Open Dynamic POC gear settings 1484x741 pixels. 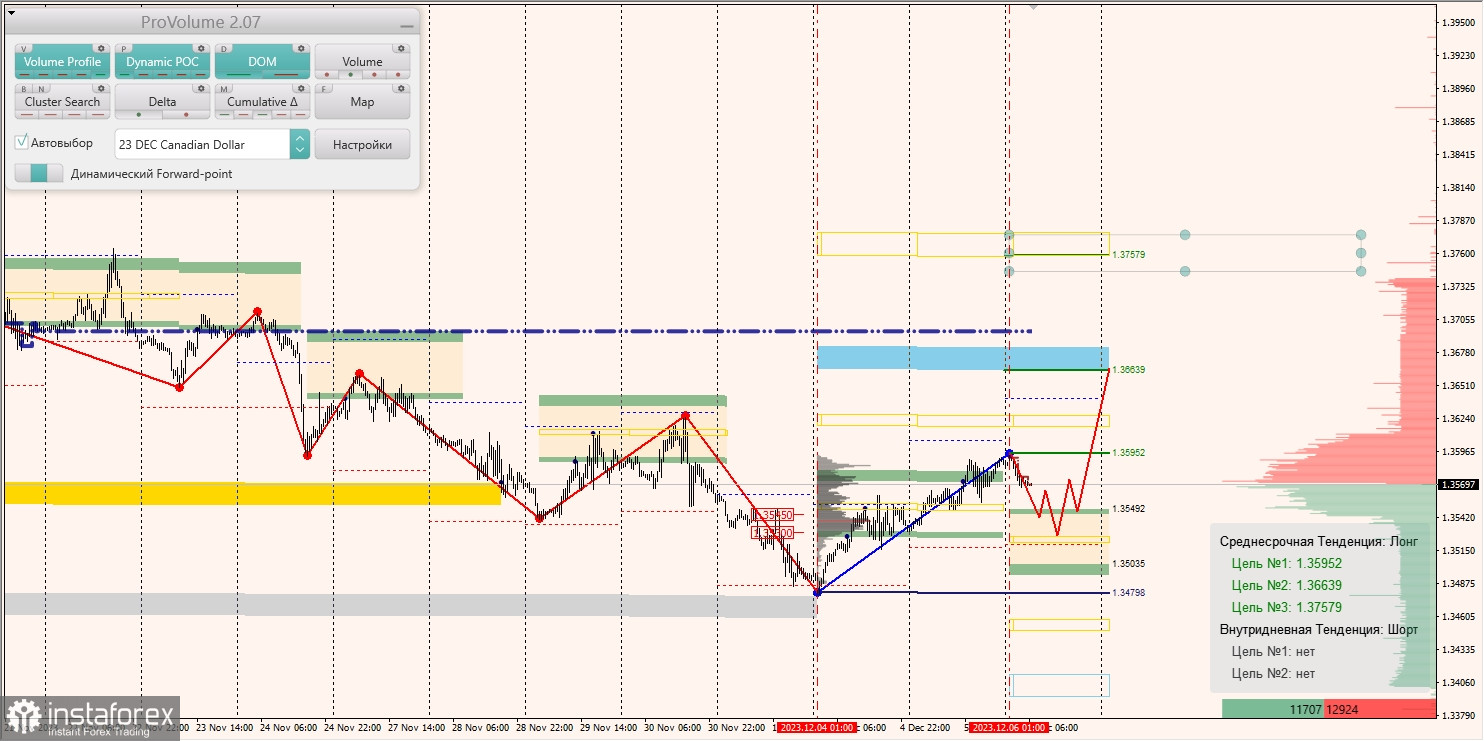coord(201,48)
